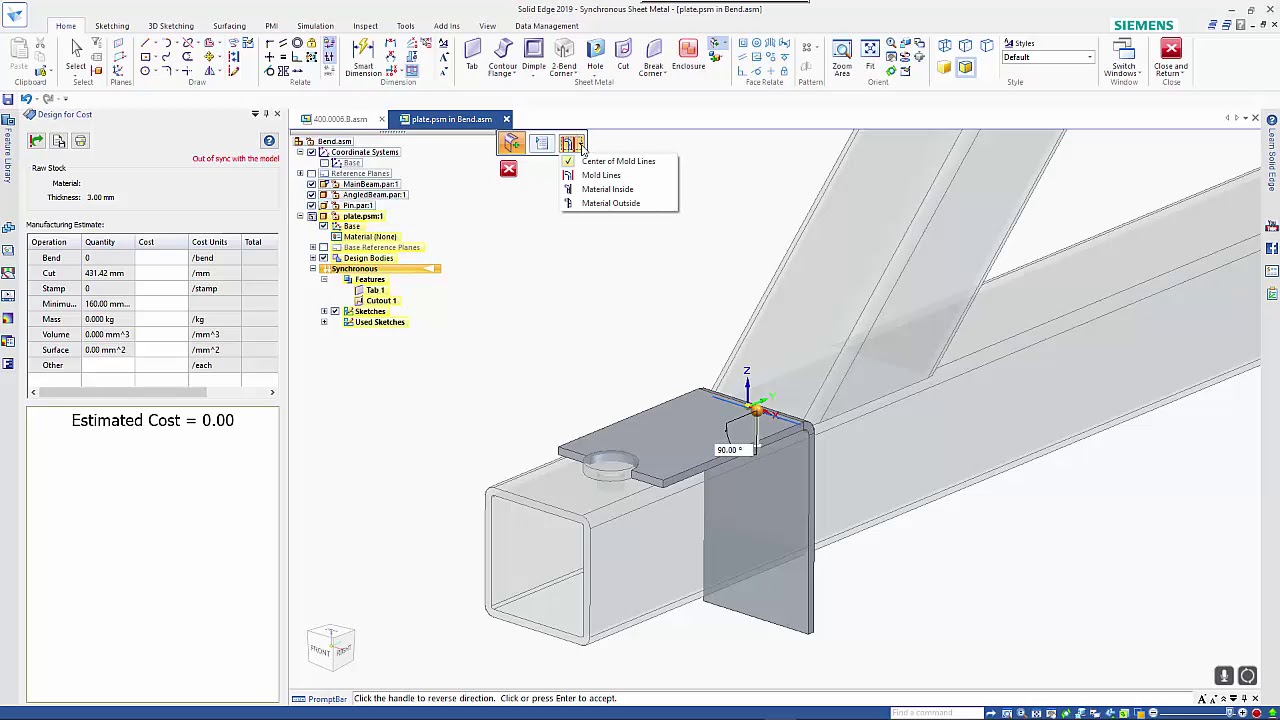Click the Zoom Area tool
1280x720 pixels.
pyautogui.click(x=842, y=58)
